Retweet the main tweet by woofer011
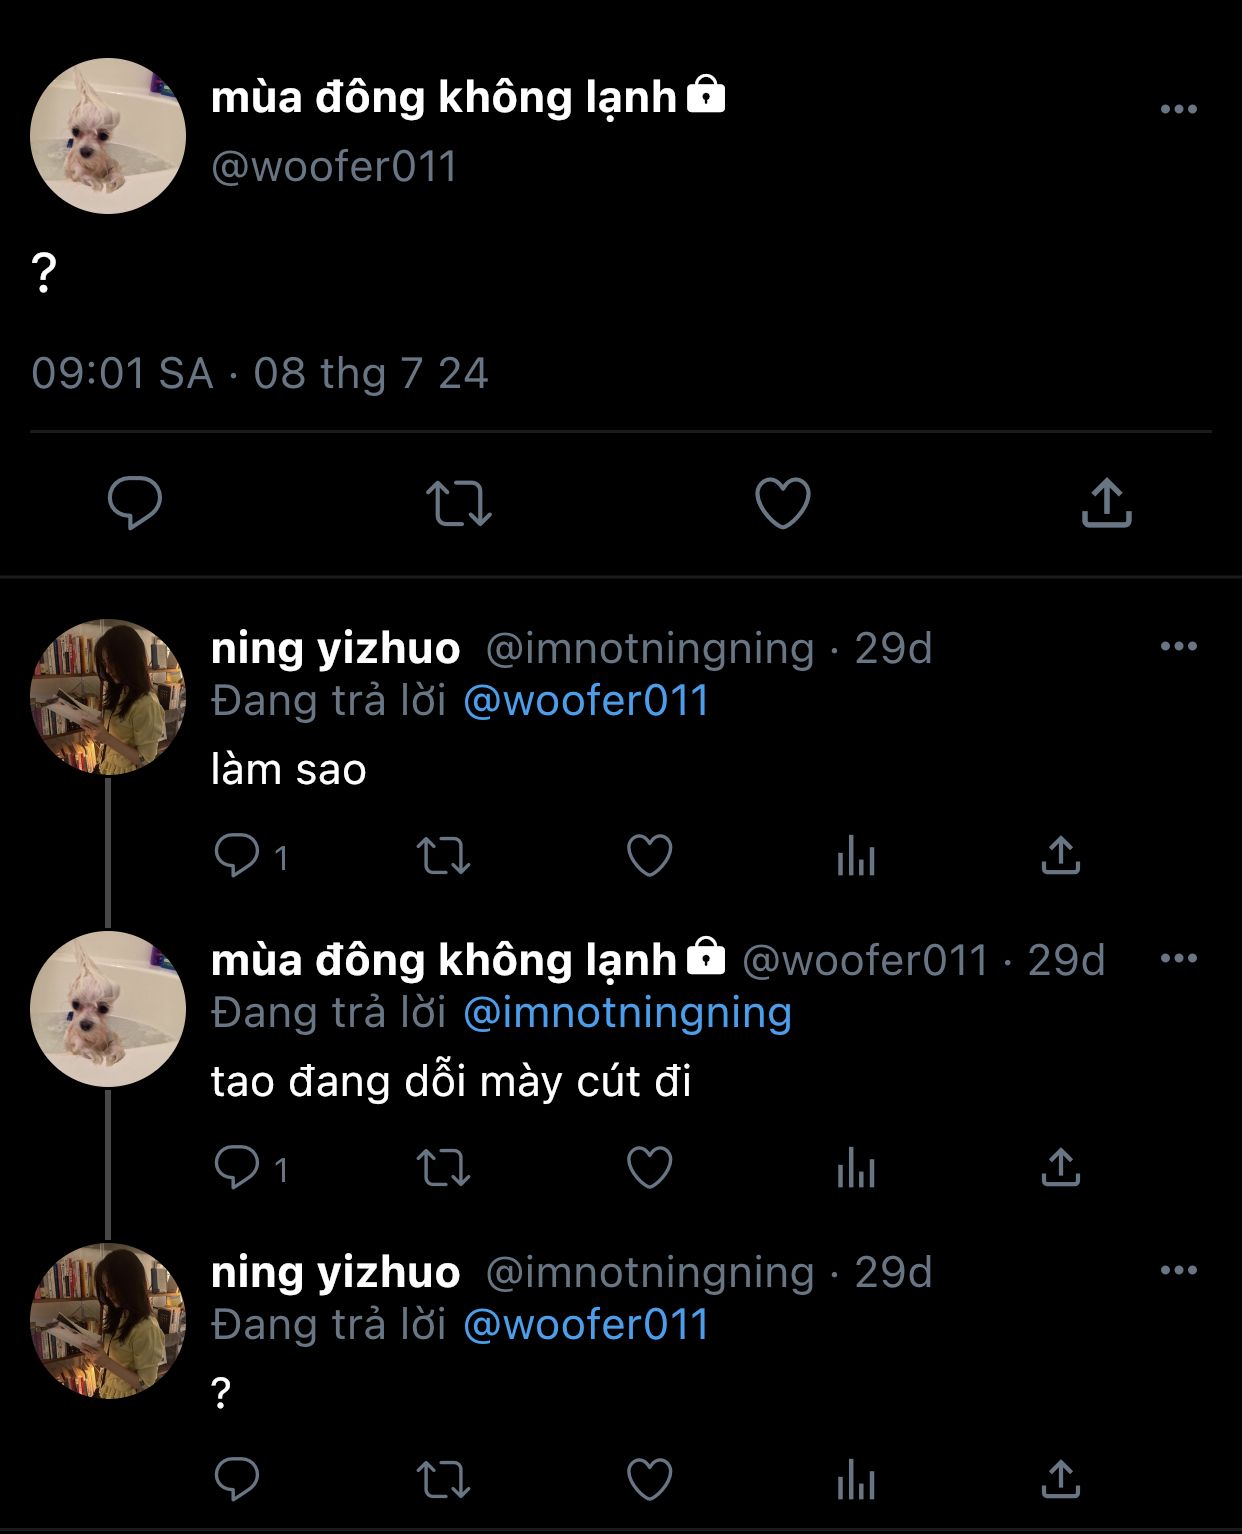Viewport: 1242px width, 1534px height. (x=459, y=503)
